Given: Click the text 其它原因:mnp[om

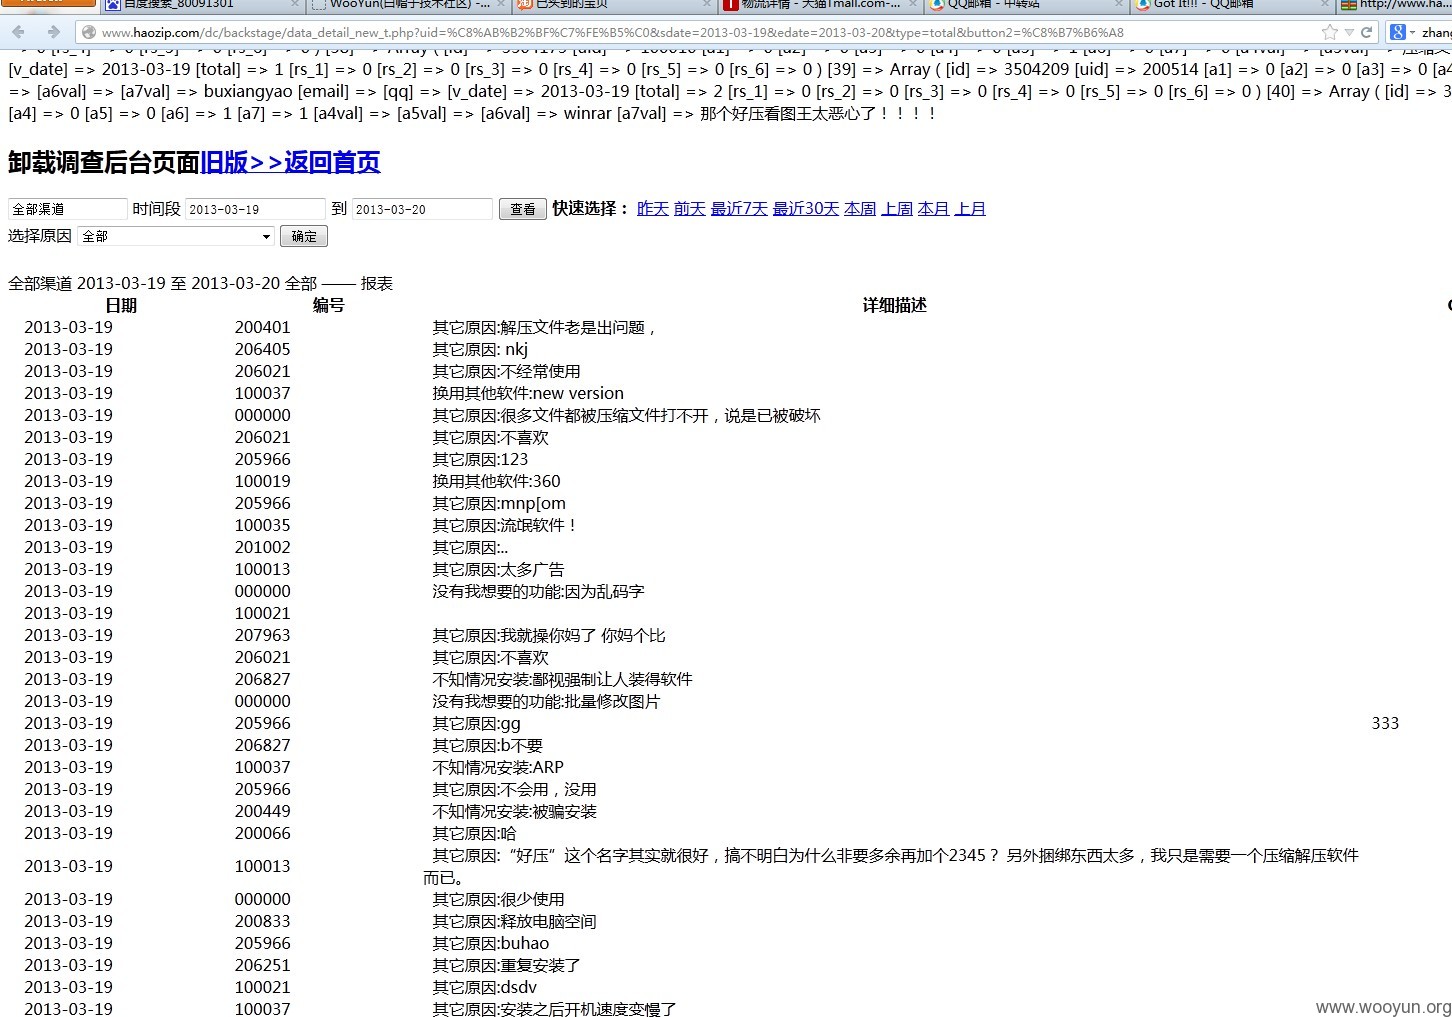Looking at the screenshot, I should click(x=499, y=503).
